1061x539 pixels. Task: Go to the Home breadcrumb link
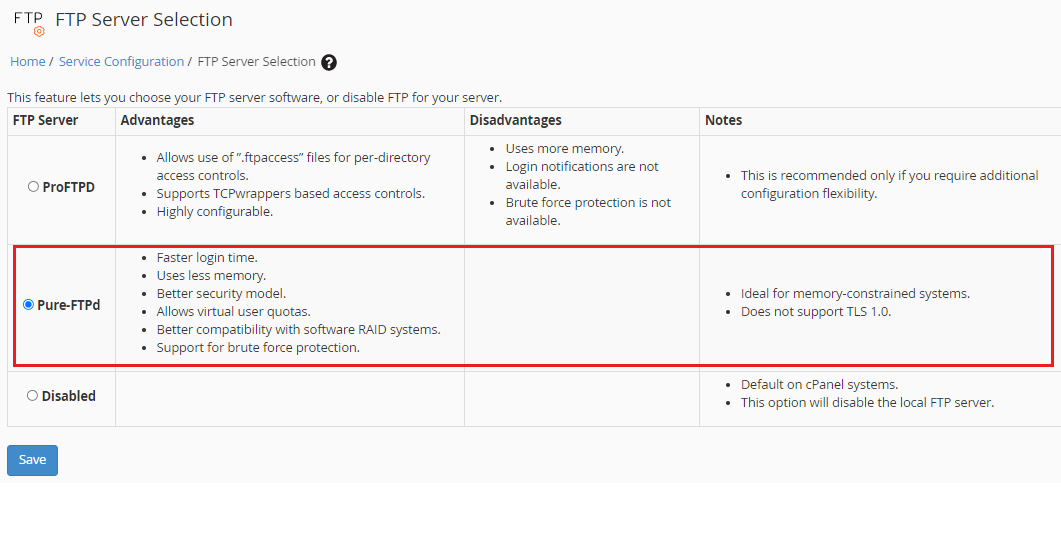coord(27,62)
